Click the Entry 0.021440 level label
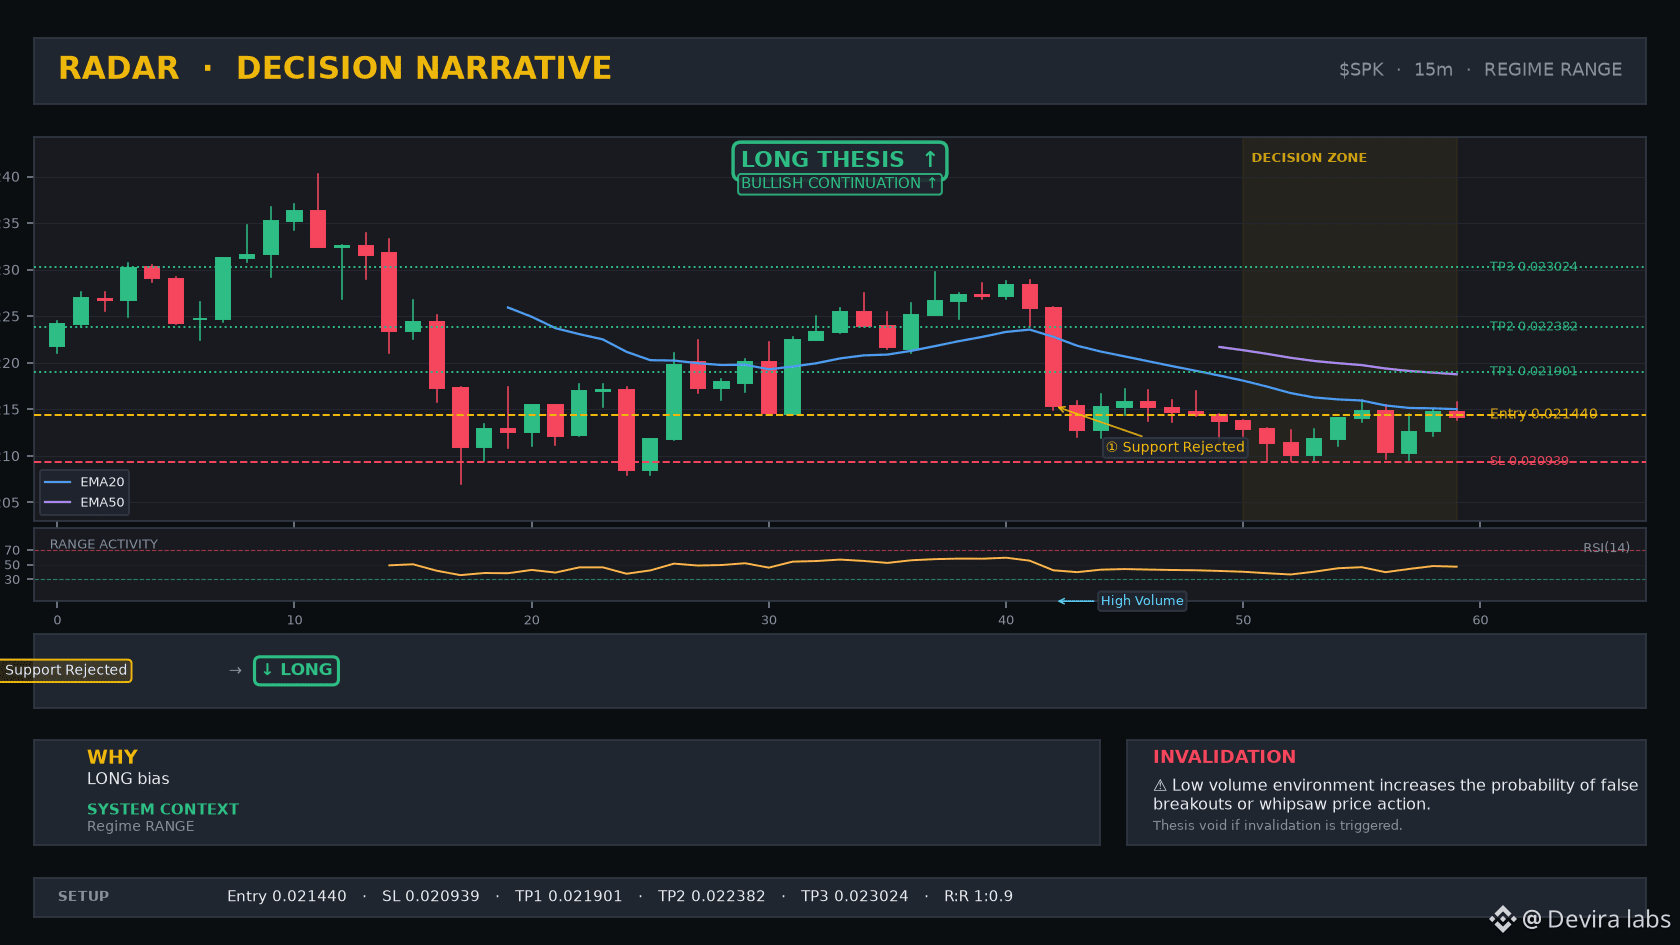This screenshot has height=945, width=1680. [x=1543, y=414]
